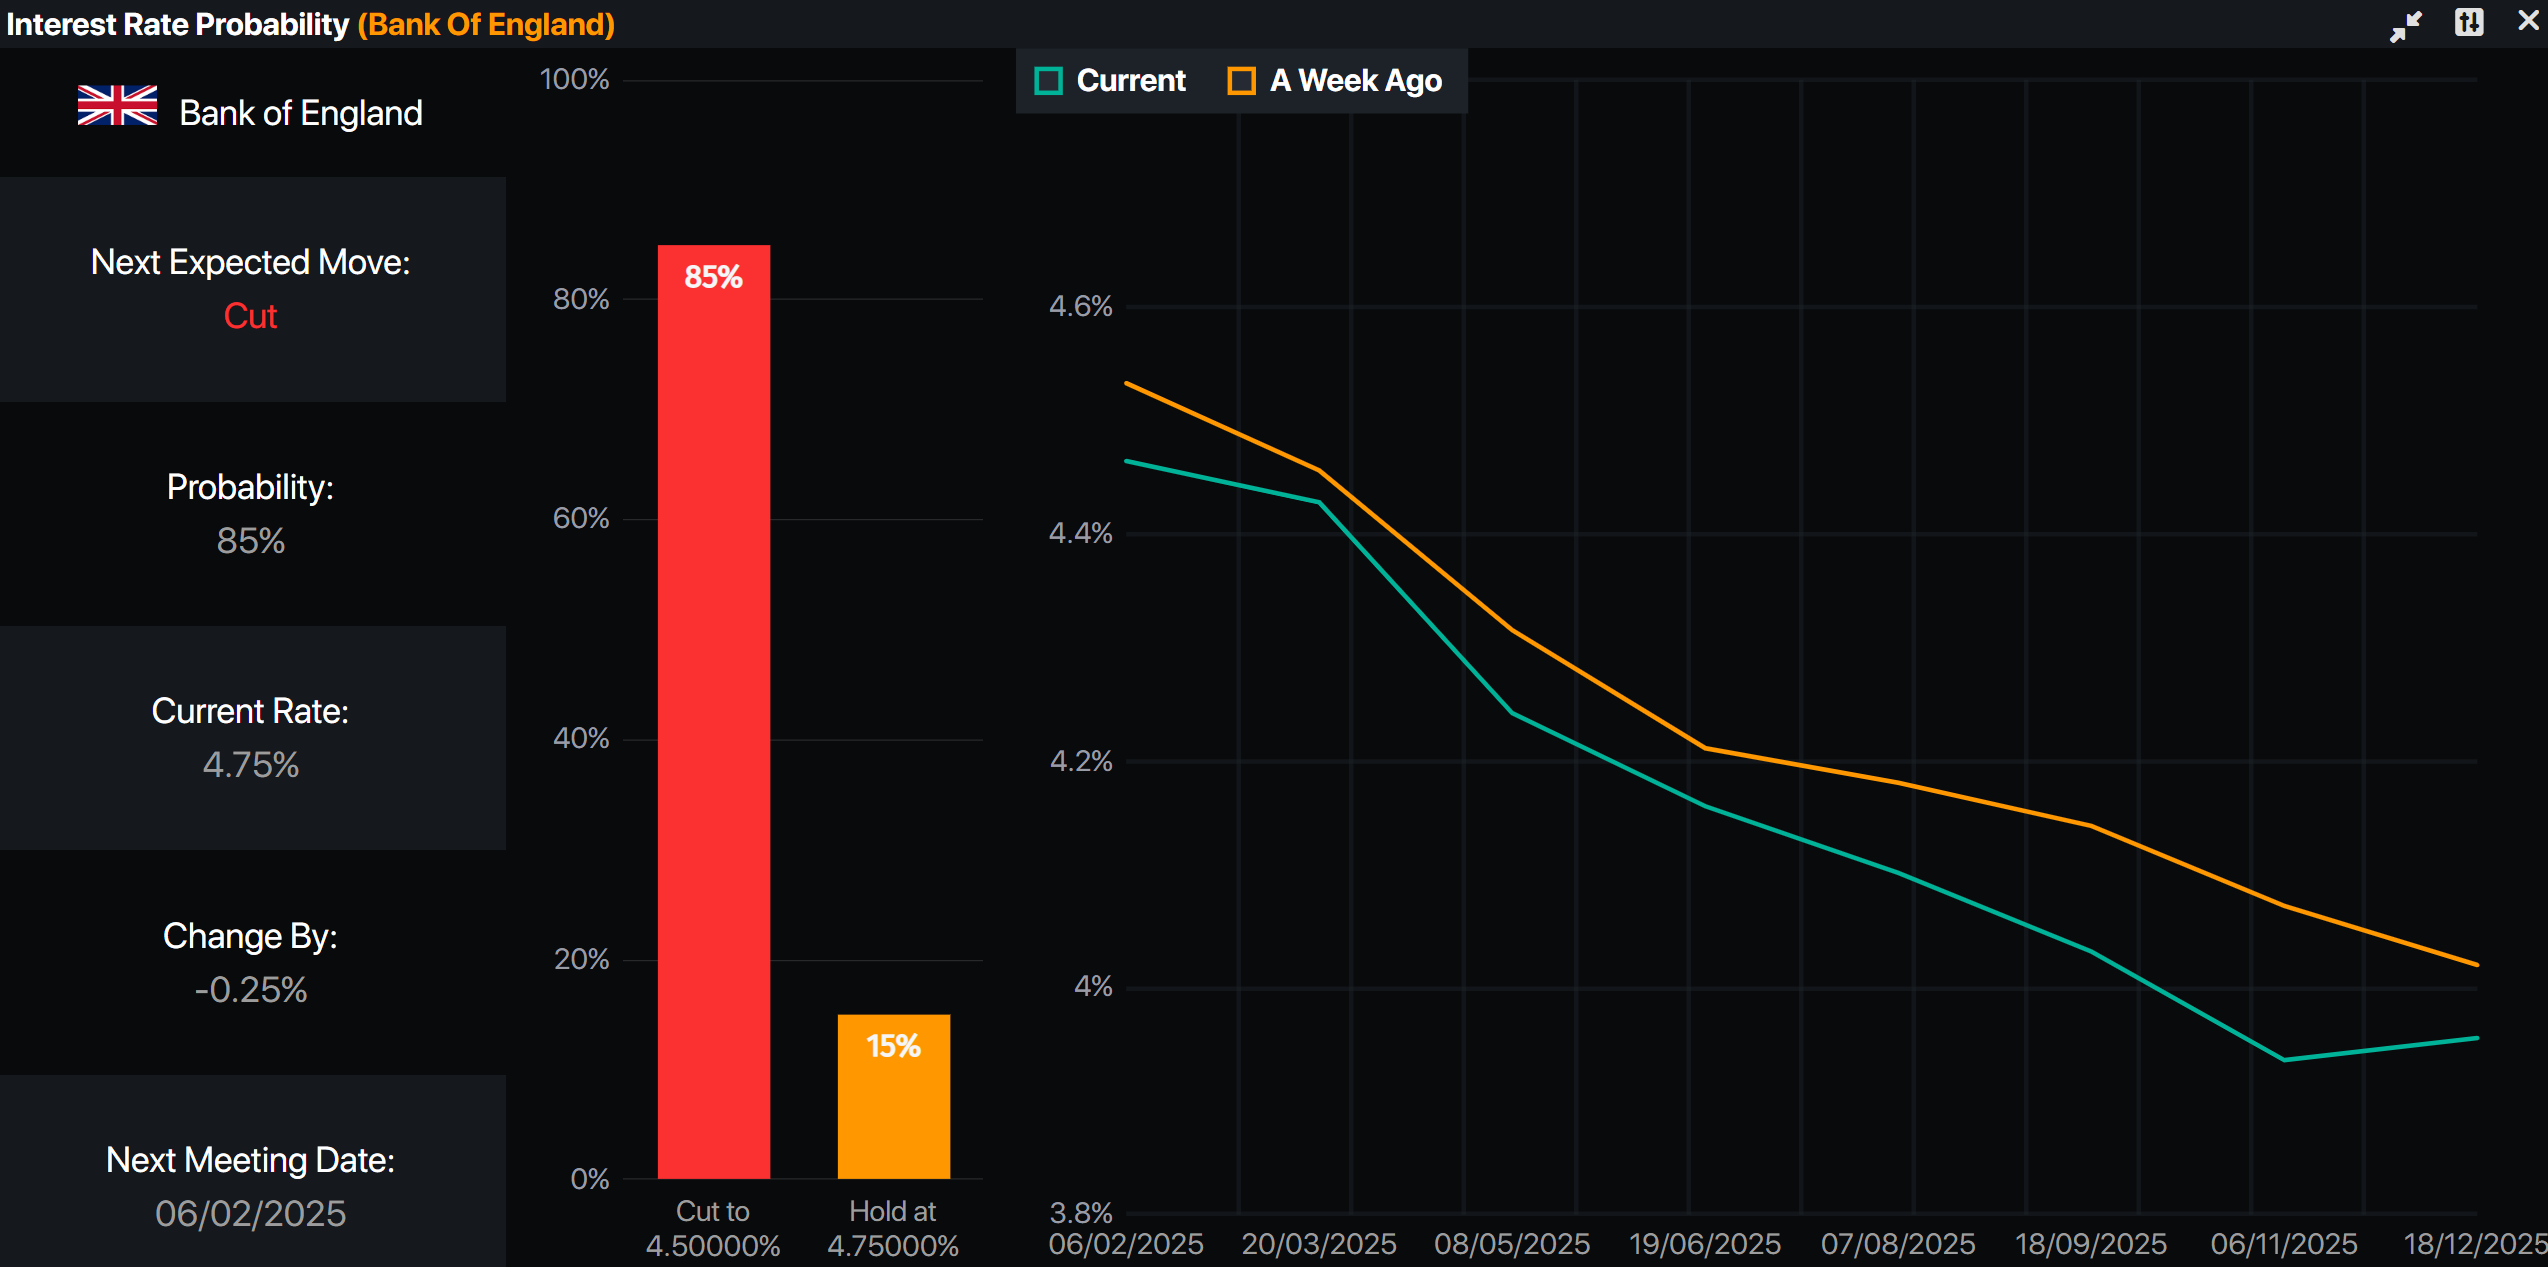Viewport: 2548px width, 1267px height.
Task: Open the widget settings sliders icon
Action: tap(2468, 23)
